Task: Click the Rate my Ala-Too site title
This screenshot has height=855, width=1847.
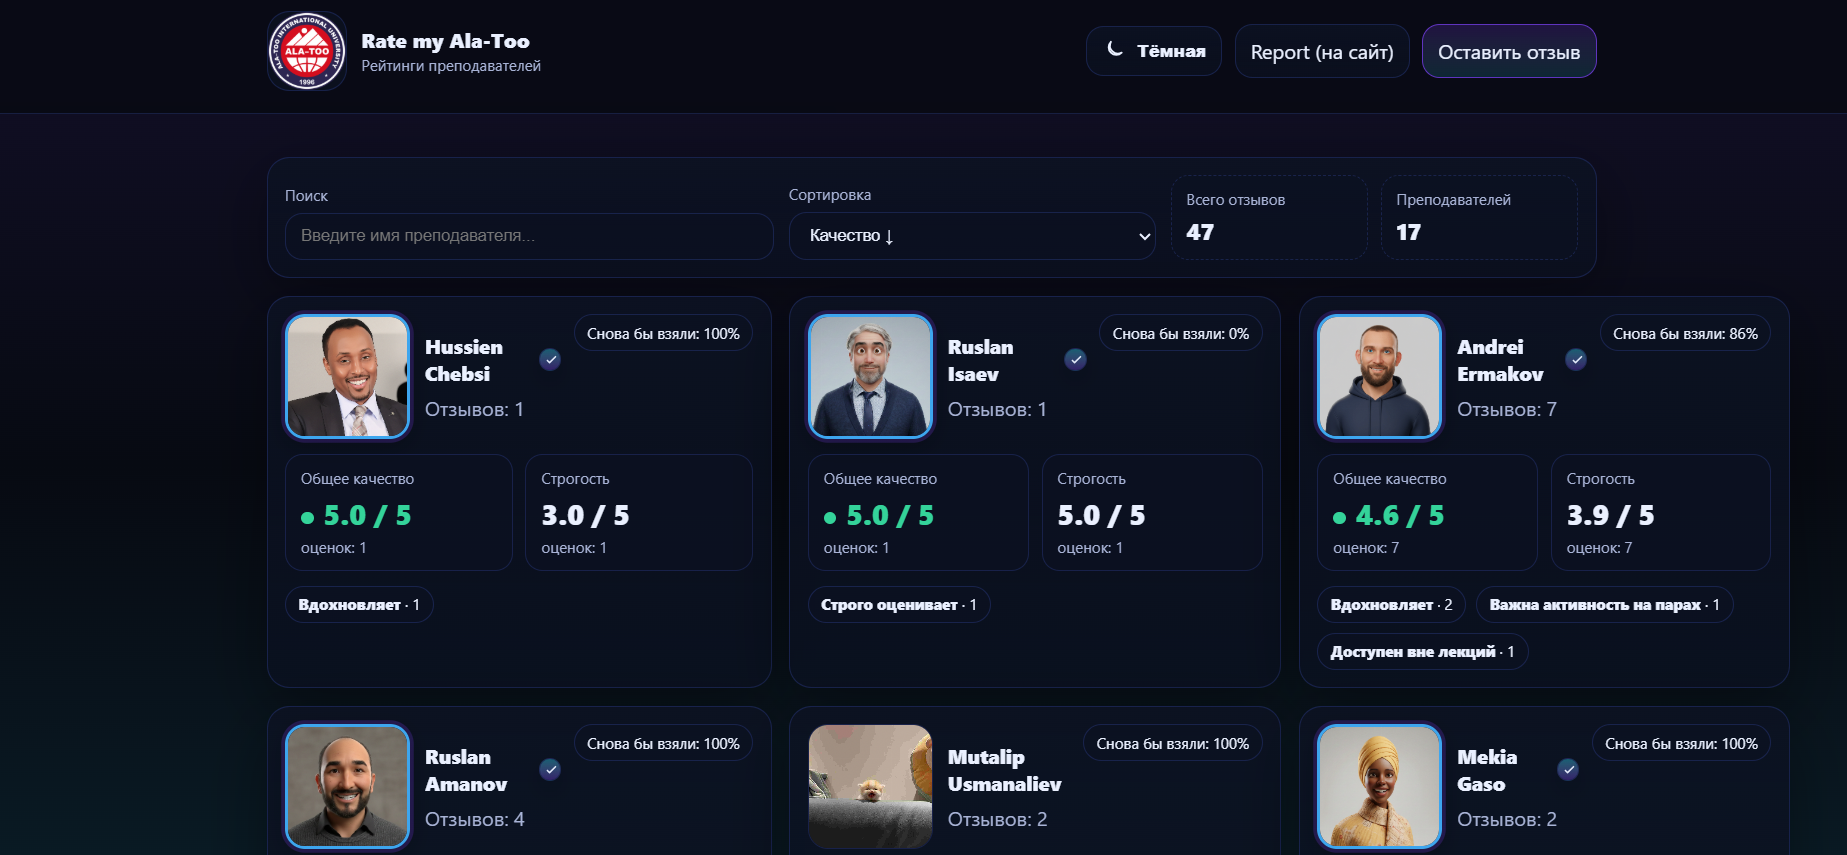Action: point(445,41)
